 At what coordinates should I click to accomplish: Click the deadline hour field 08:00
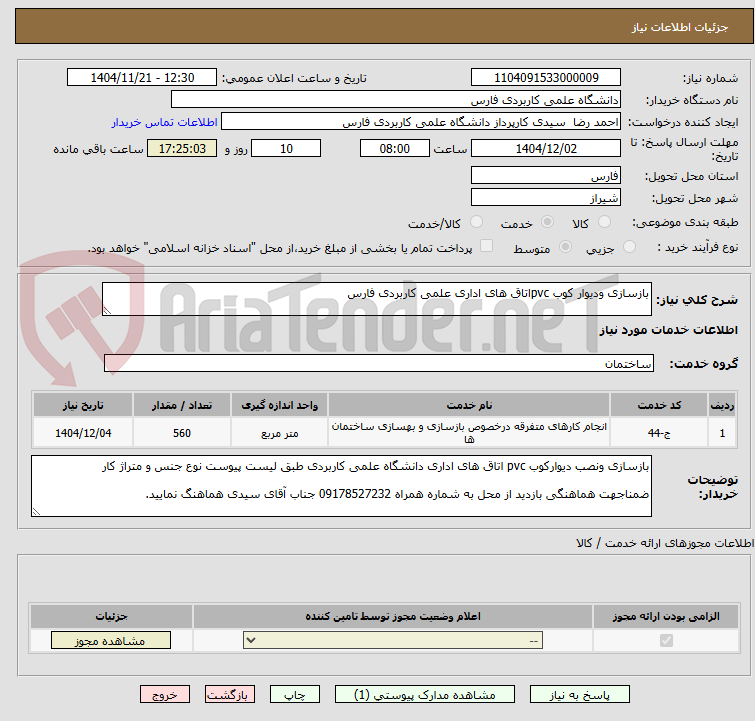click(395, 148)
